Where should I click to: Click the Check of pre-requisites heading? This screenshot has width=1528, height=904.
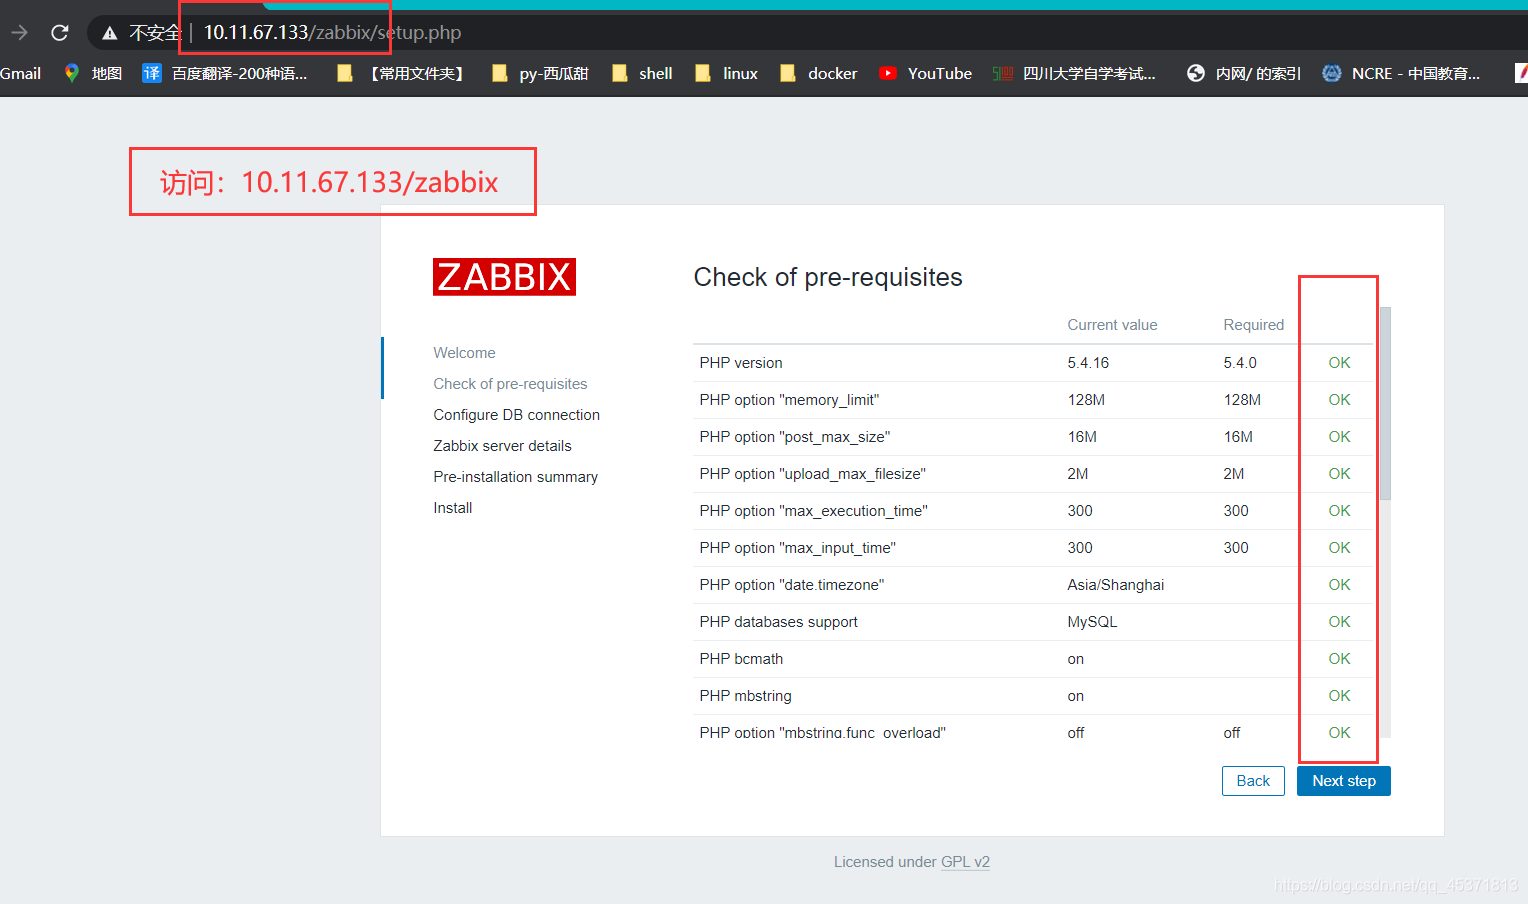click(828, 277)
